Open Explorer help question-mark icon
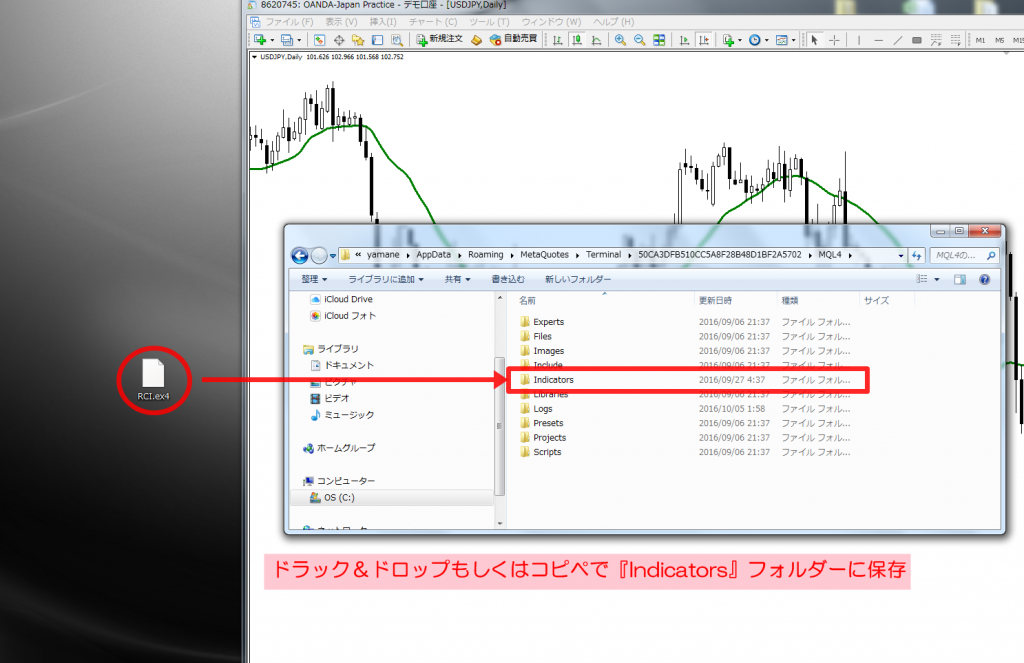Image resolution: width=1024 pixels, height=663 pixels. [x=984, y=280]
